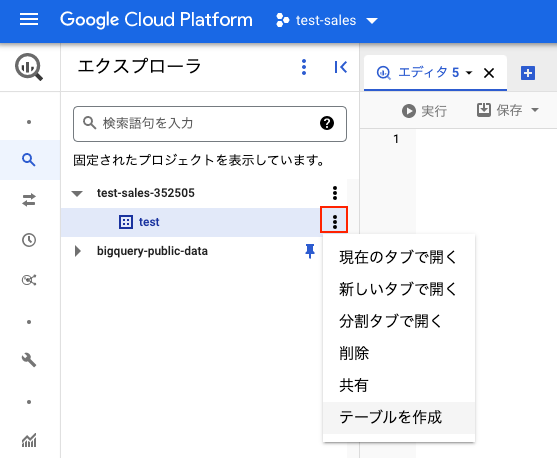Open the analytics hub sidebar icon
The image size is (557, 458).
pos(29,280)
